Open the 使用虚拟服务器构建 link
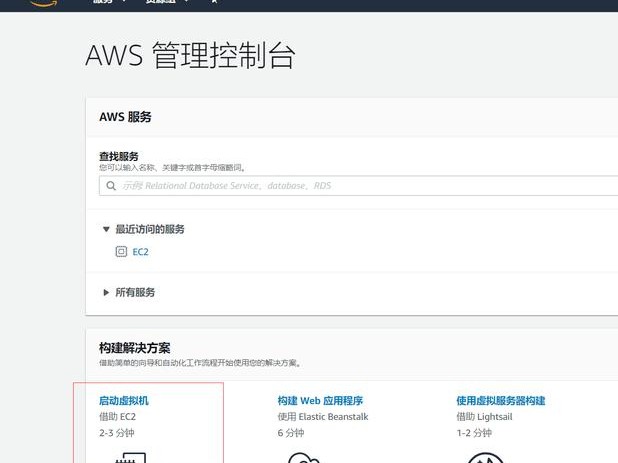 coord(501,401)
